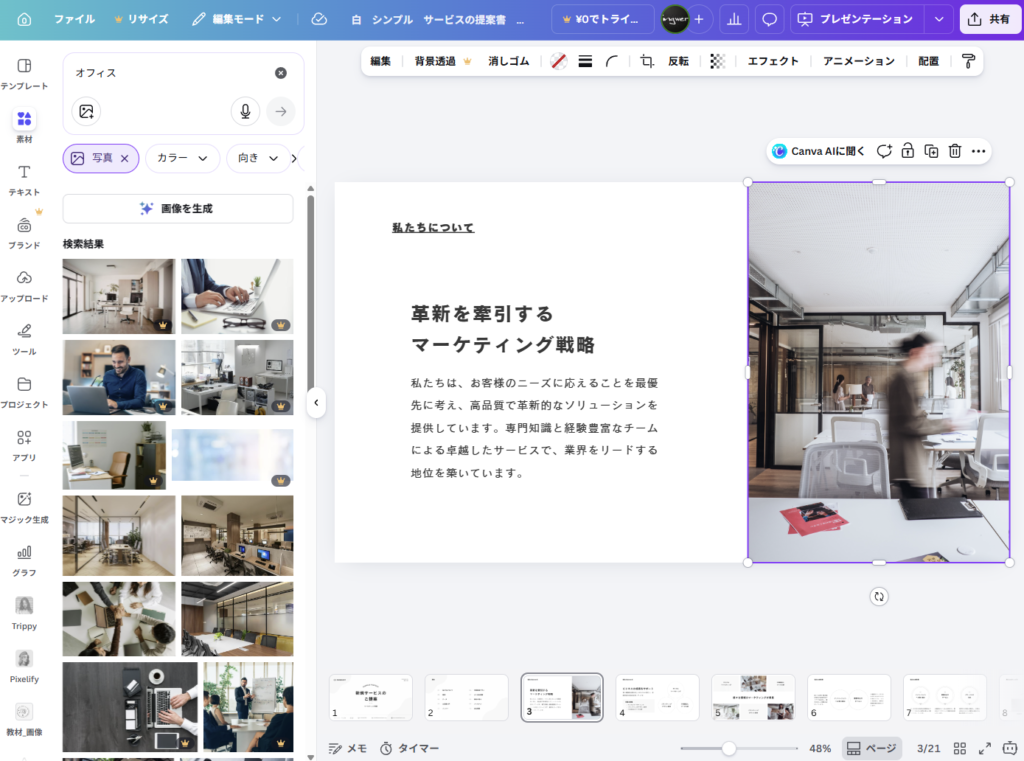The width and height of the screenshot is (1024, 761).
Task: Delete the image with the trash icon
Action: pyautogui.click(x=955, y=151)
